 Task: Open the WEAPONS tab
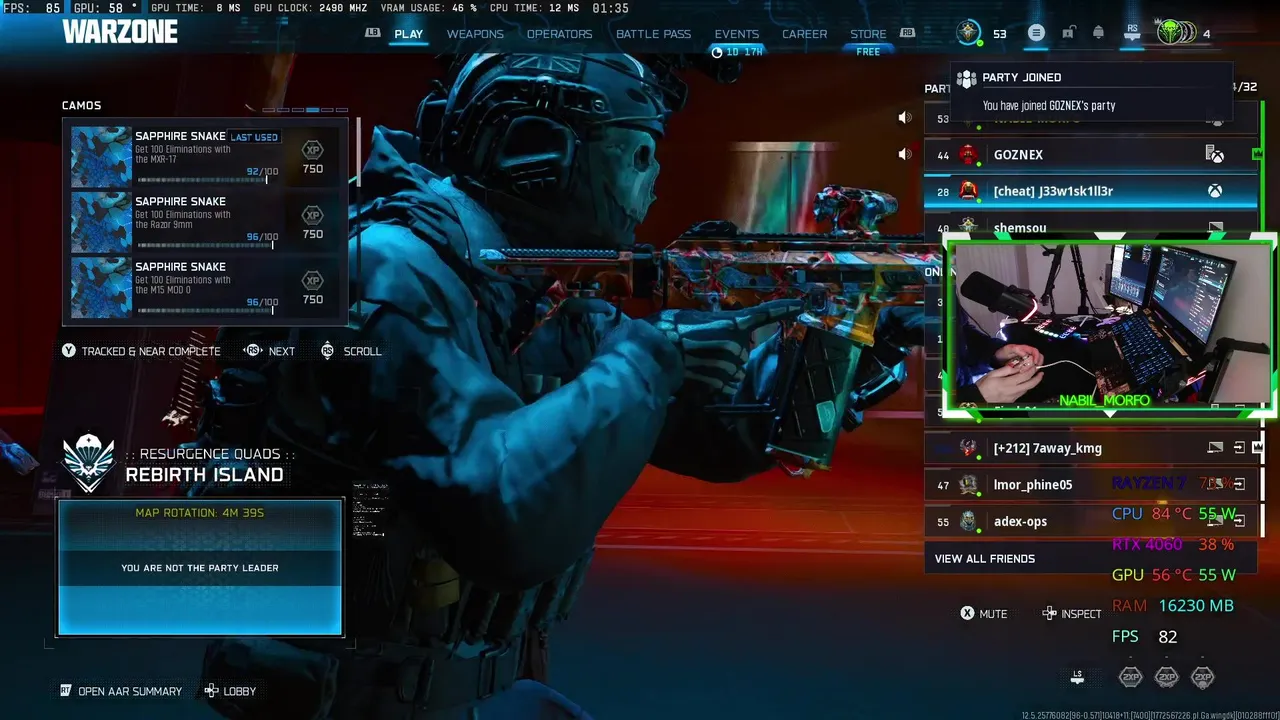(x=475, y=34)
